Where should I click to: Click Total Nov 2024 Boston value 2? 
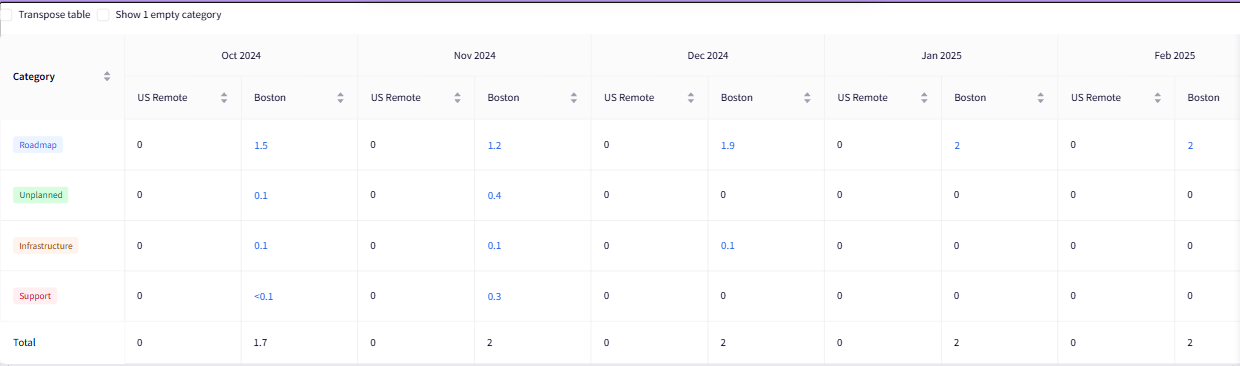click(x=490, y=342)
